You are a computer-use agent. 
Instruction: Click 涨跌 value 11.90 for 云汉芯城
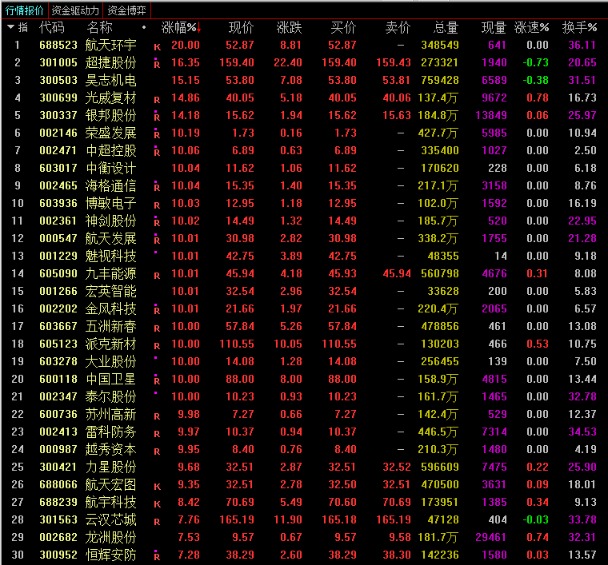click(x=288, y=520)
